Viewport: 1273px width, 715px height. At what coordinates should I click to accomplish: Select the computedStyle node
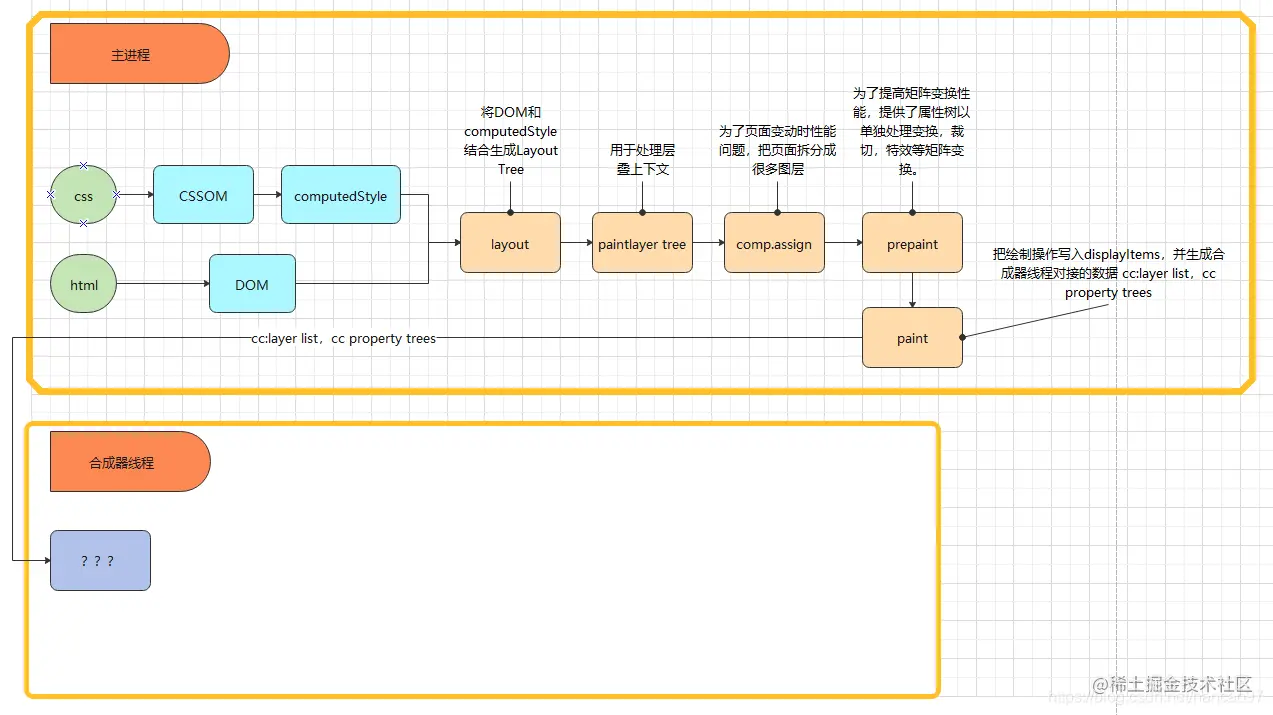[x=341, y=195]
